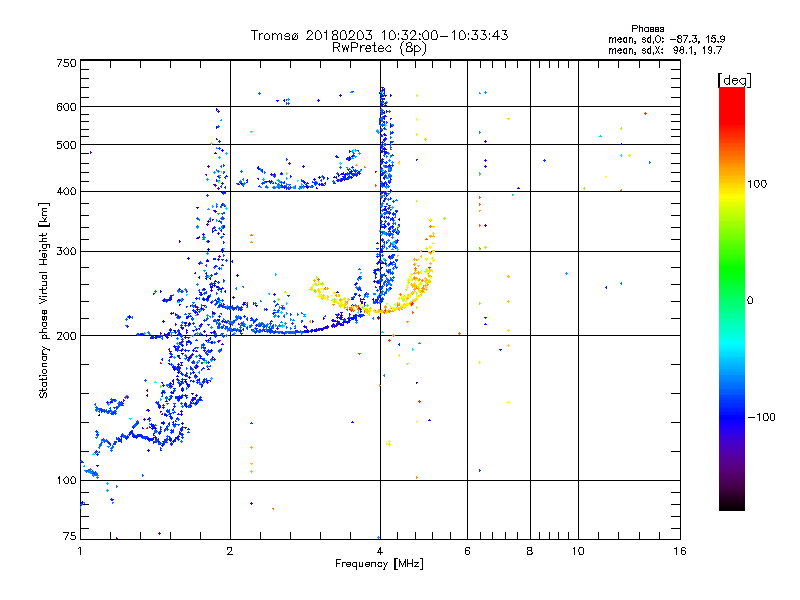
Task: Click y-axis tick label '200'
Action: coord(66,336)
